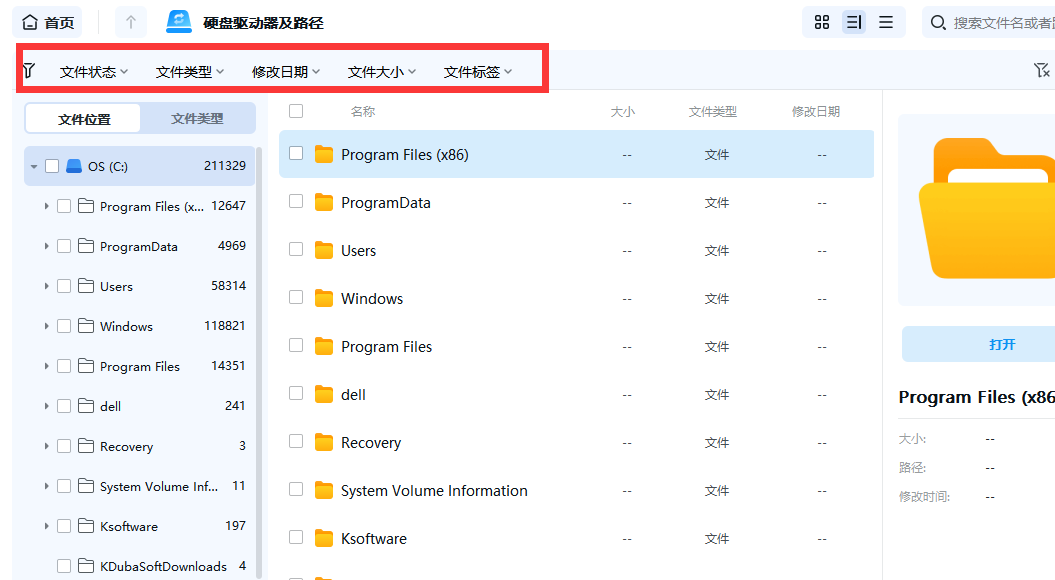This screenshot has height=580, width=1055.
Task: Expand the Users folder tree node
Action: coord(45,285)
